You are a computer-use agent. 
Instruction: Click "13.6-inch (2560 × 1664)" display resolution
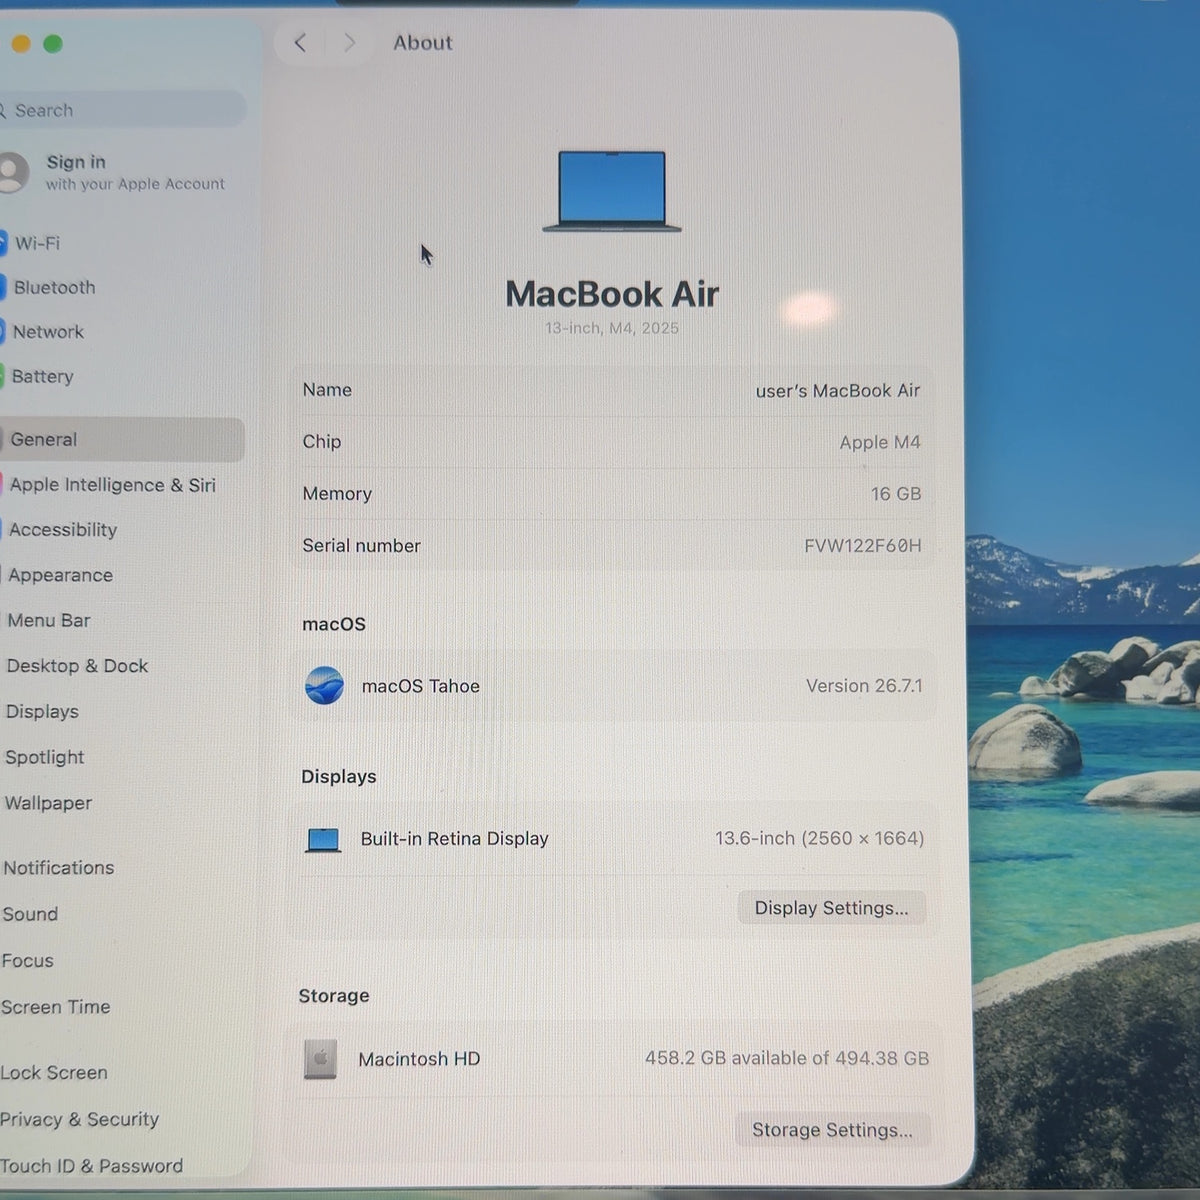click(x=820, y=838)
